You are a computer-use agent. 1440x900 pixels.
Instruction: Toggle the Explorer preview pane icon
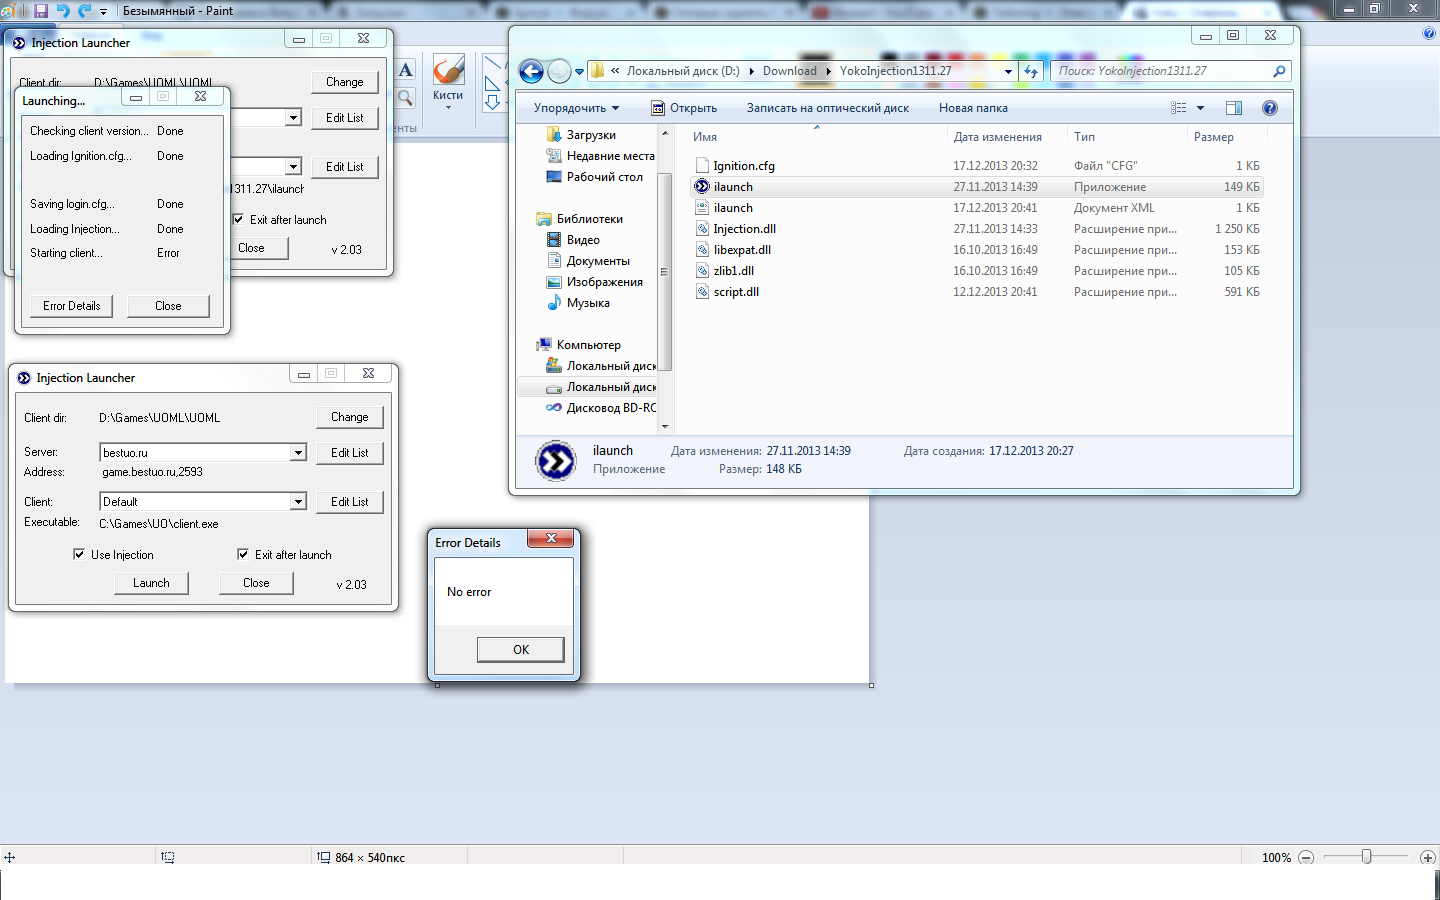point(1234,108)
